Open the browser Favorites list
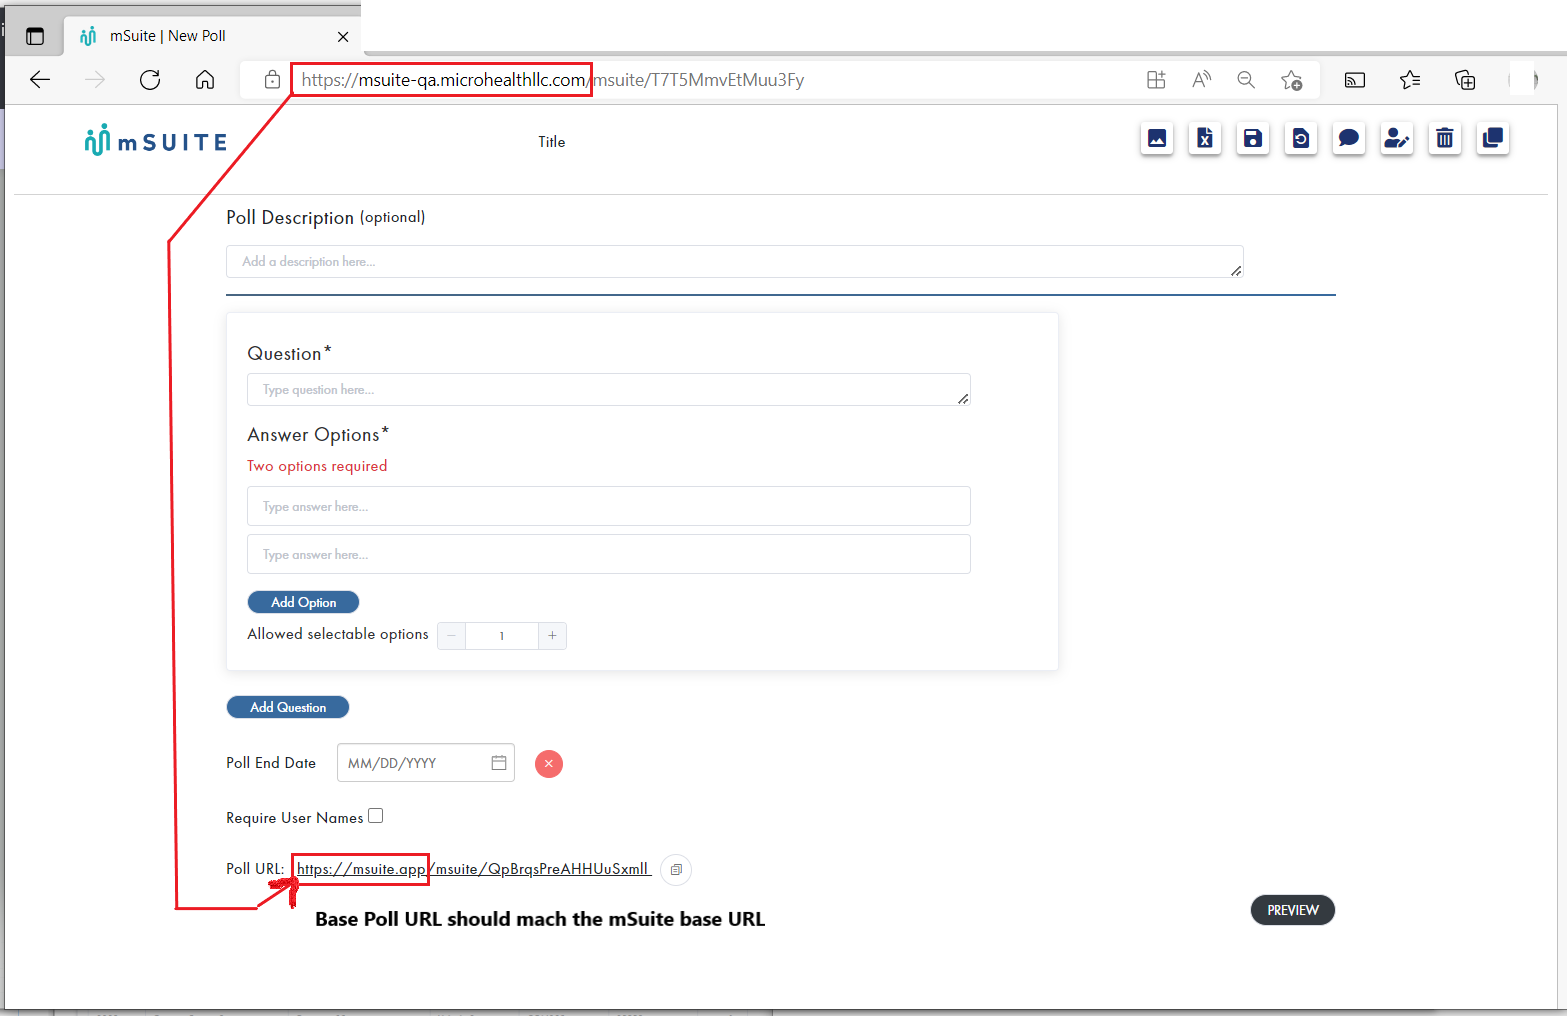This screenshot has height=1016, width=1567. (x=1410, y=80)
